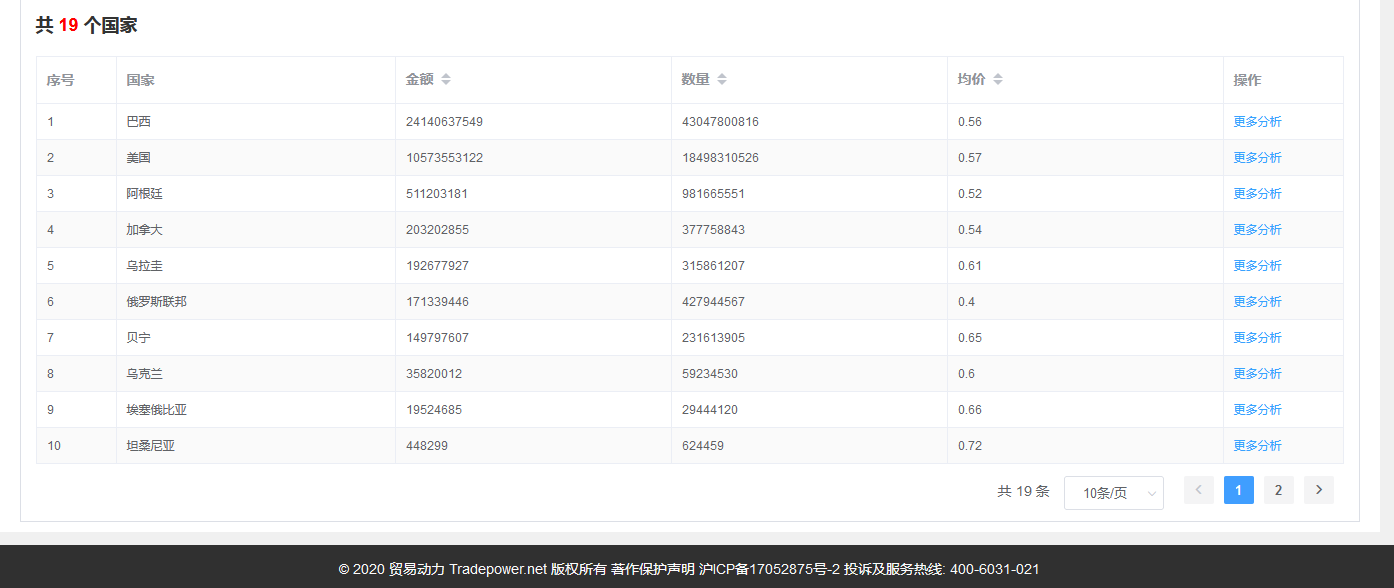Click quantity value 29444120

point(710,410)
